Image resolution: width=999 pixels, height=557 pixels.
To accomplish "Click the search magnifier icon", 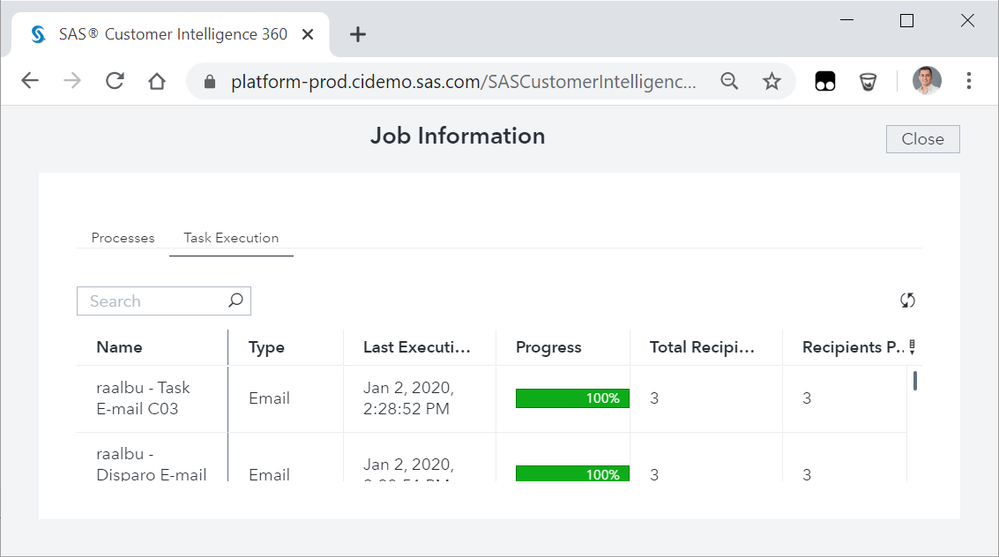I will (x=235, y=300).
